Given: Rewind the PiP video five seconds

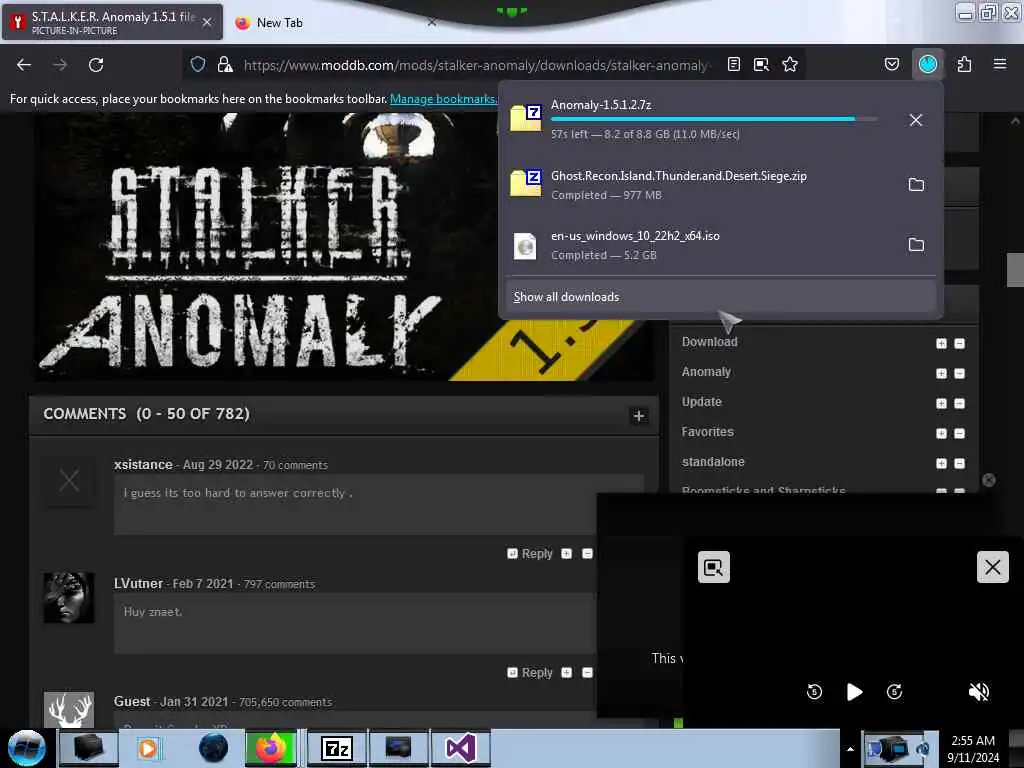Looking at the screenshot, I should [814, 692].
